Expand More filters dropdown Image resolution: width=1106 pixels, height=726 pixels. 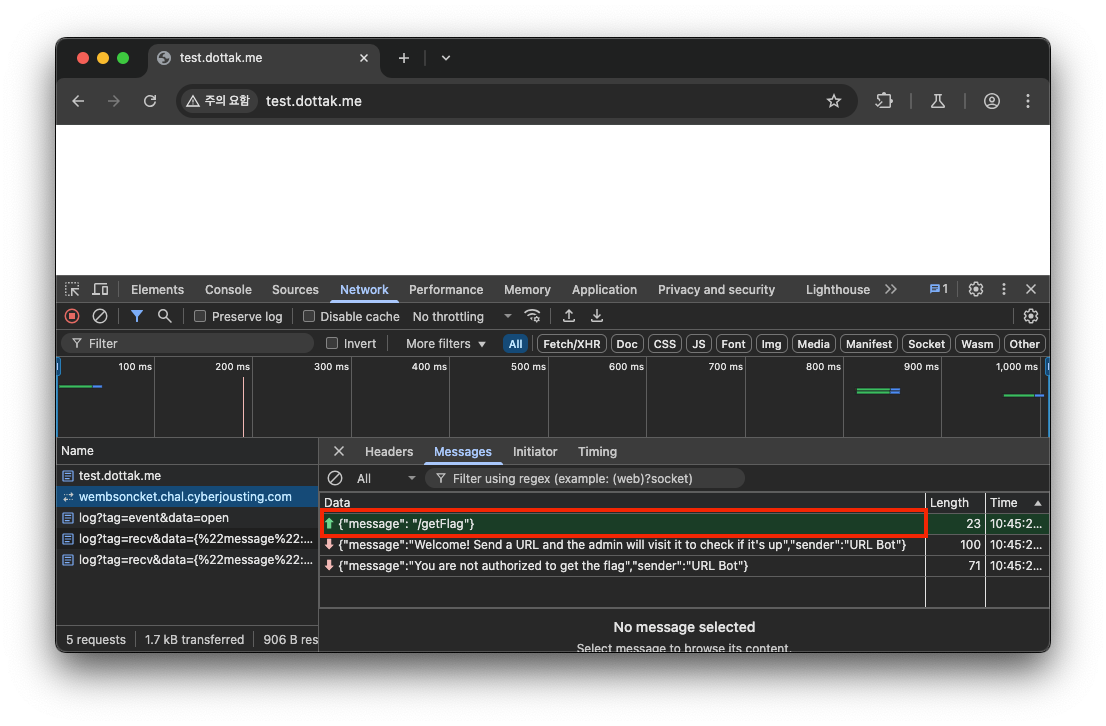(x=446, y=344)
